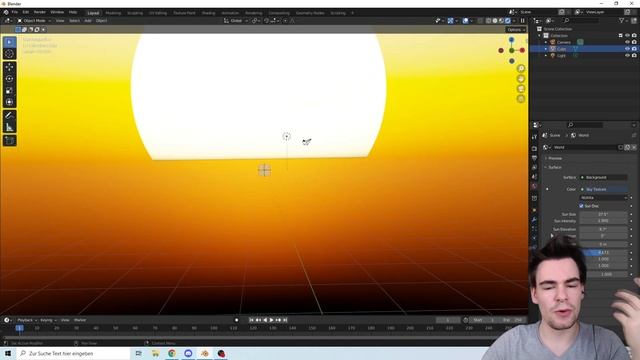
Task: Select the Rotate tool
Action: point(9,79)
